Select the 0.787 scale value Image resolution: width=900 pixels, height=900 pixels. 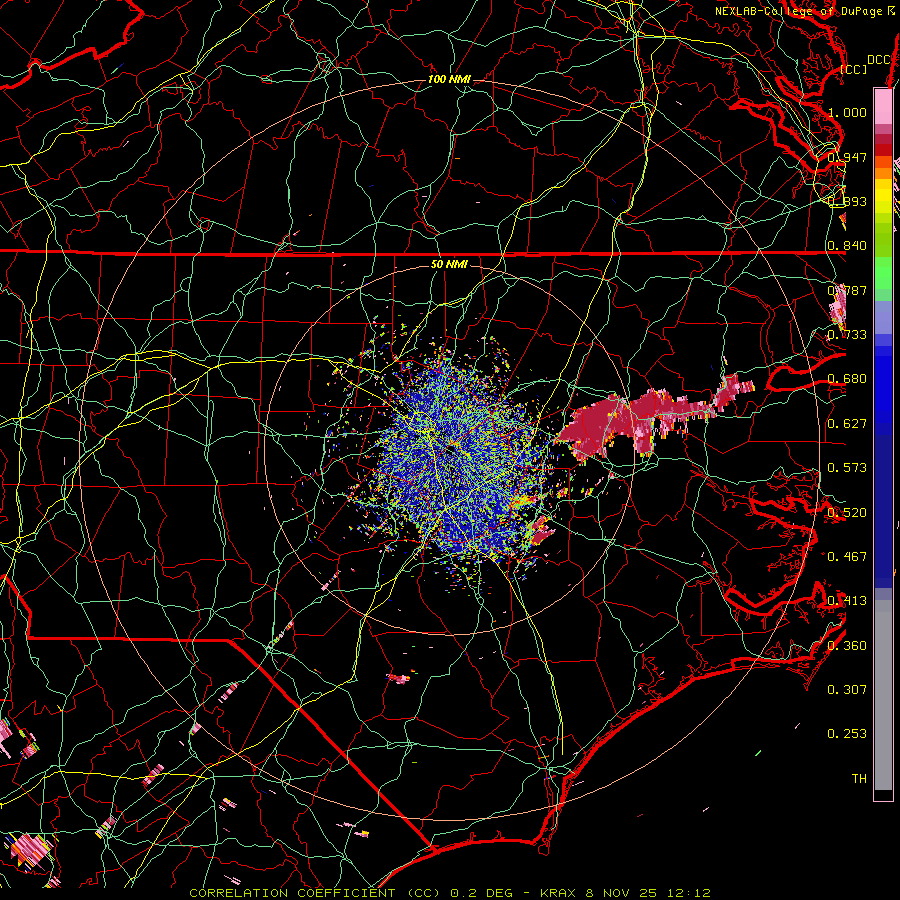847,290
